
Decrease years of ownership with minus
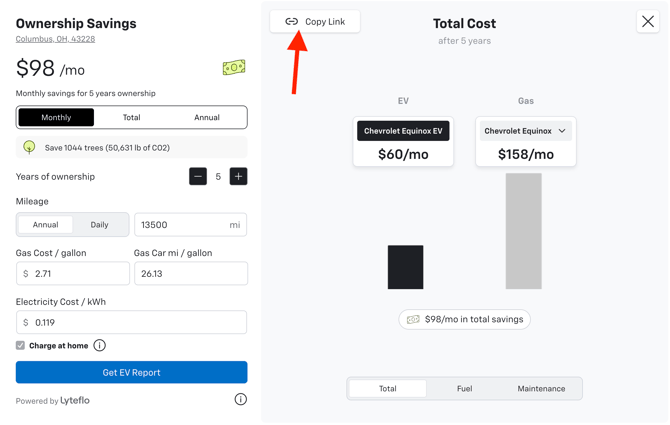(198, 176)
